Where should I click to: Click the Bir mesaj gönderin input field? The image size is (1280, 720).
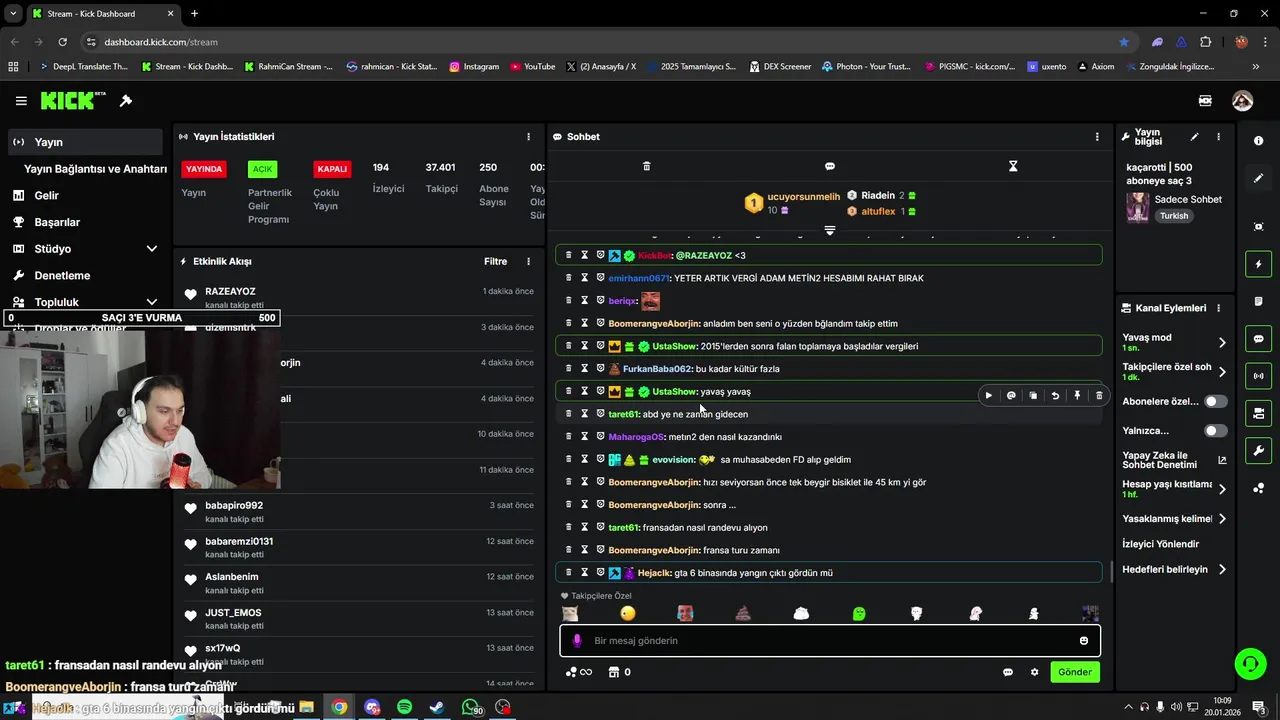tap(830, 641)
